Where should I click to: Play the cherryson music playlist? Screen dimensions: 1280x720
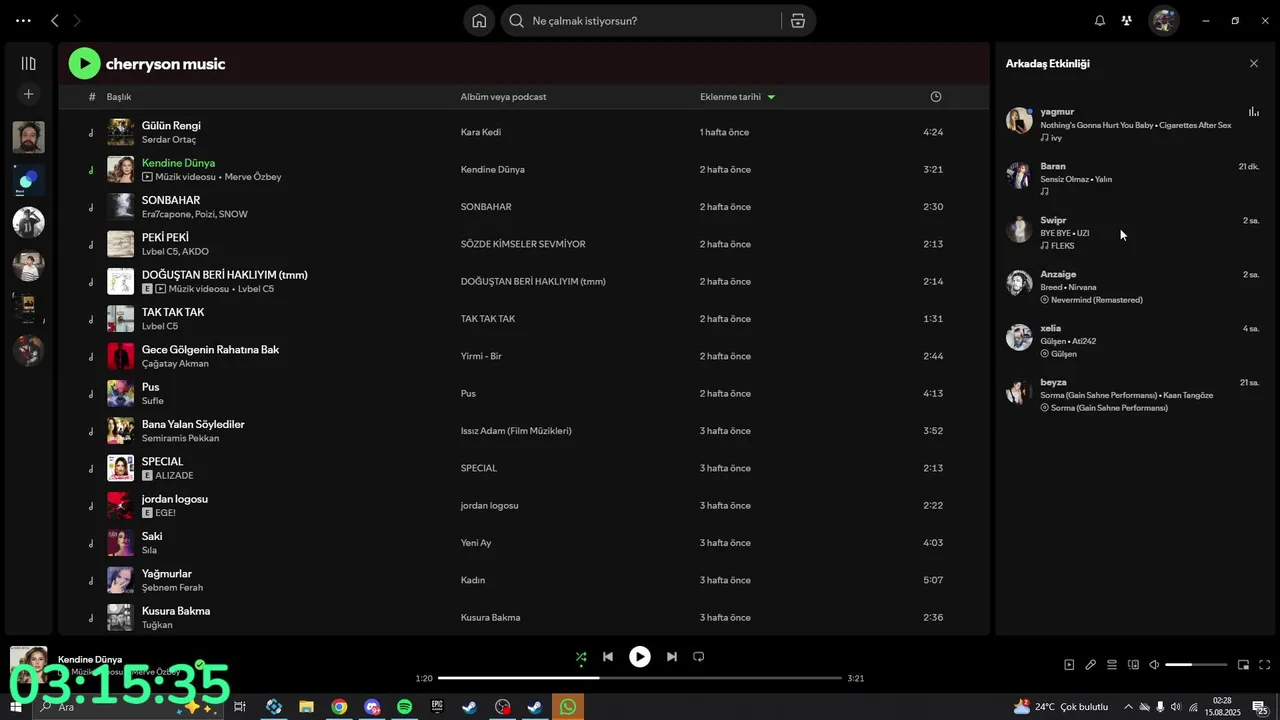[84, 64]
